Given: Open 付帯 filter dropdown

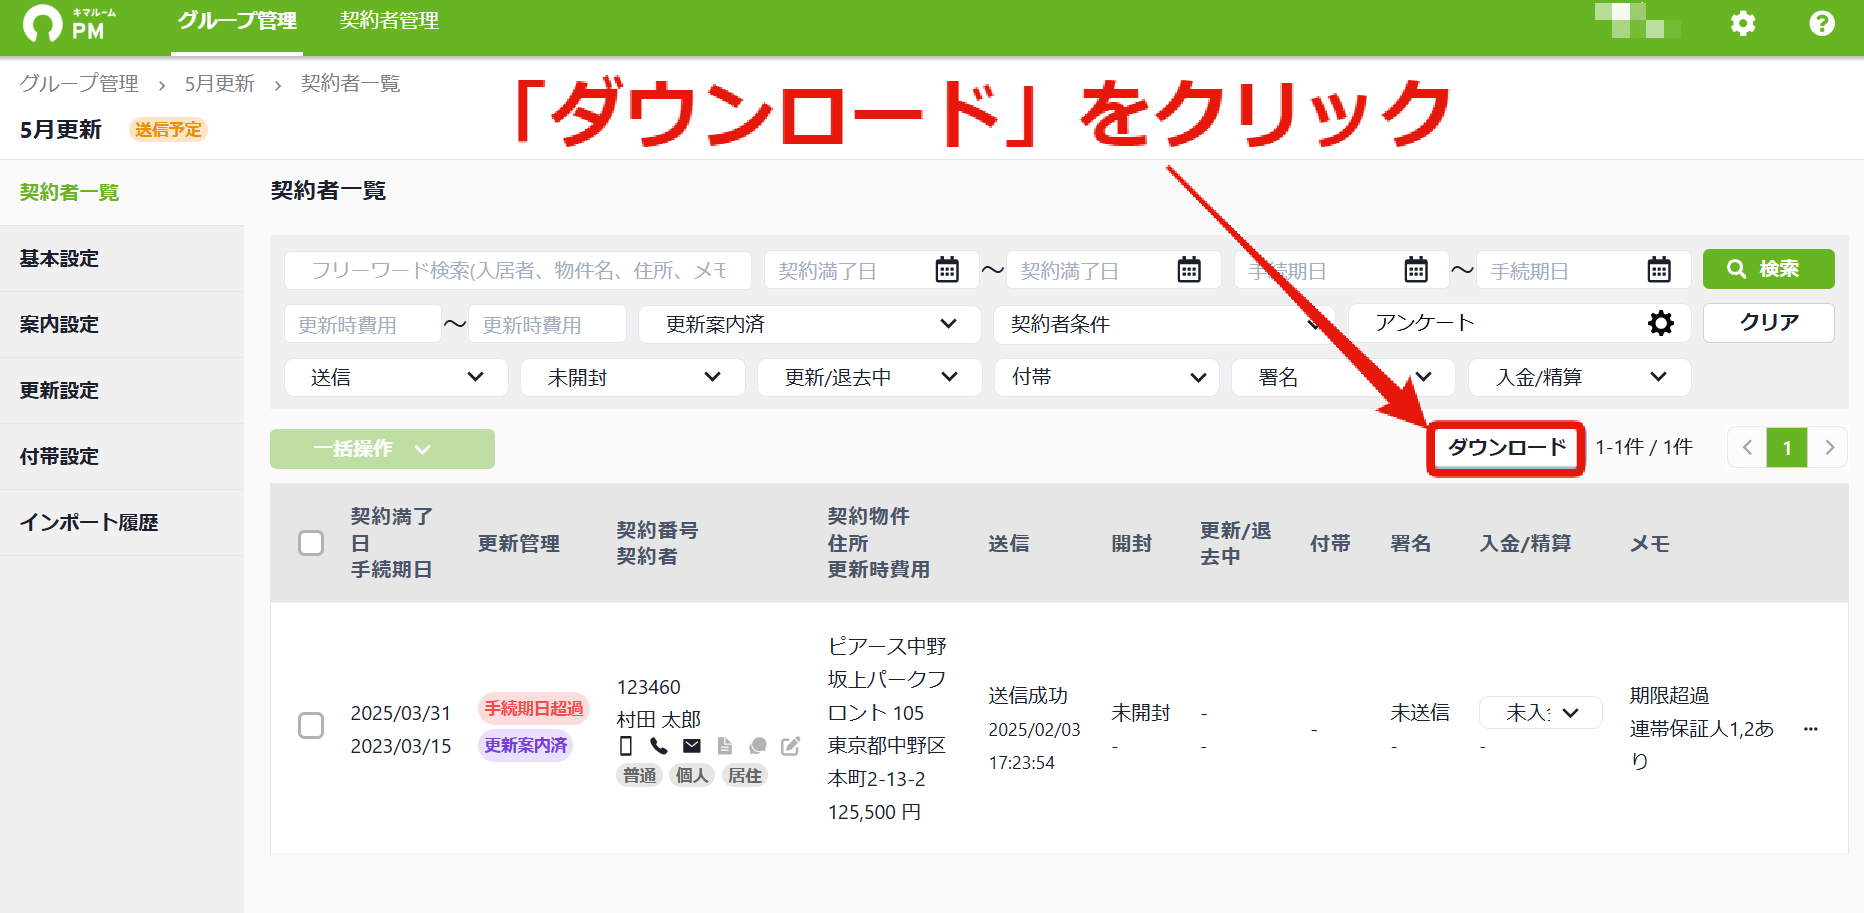Looking at the screenshot, I should [x=1107, y=377].
